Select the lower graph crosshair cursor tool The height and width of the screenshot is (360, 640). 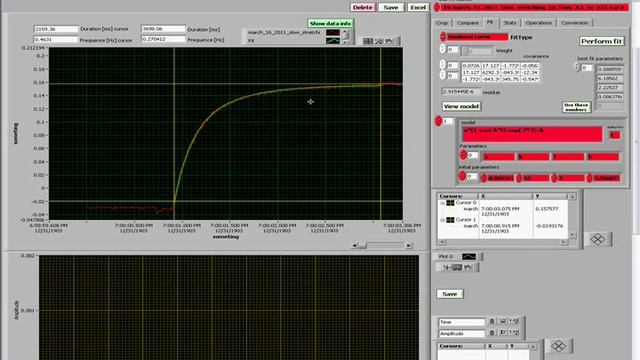pyautogui.click(x=446, y=267)
